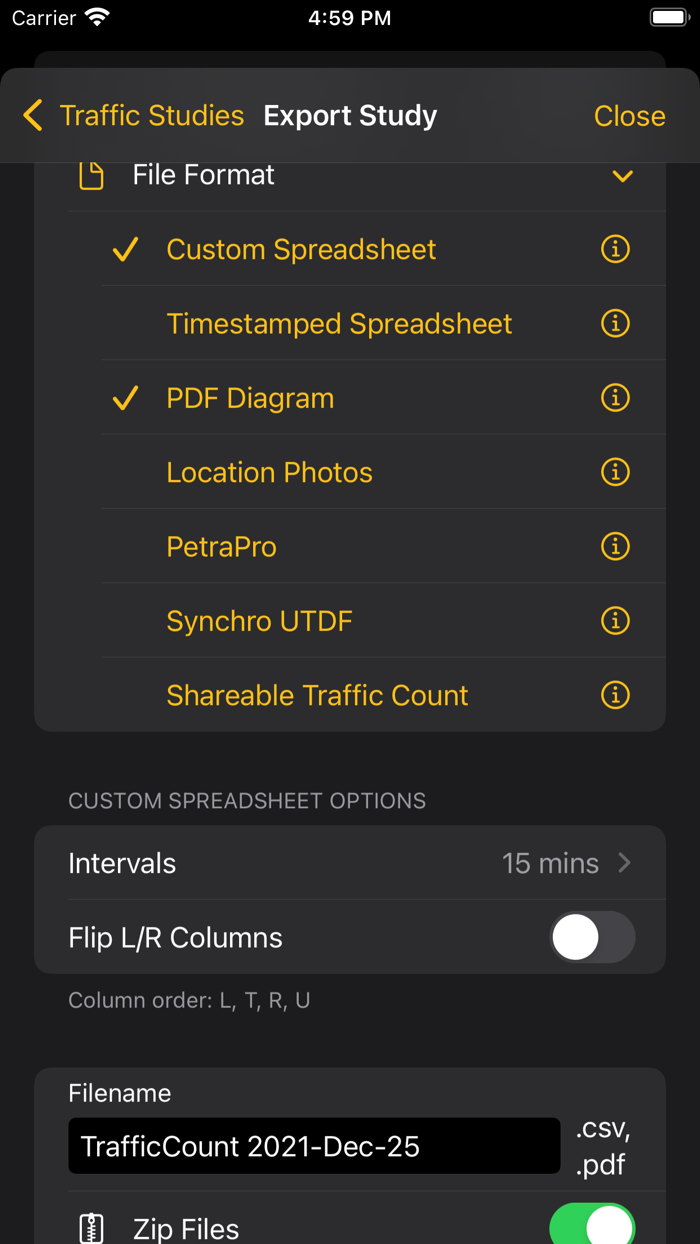This screenshot has width=700, height=1244.
Task: Collapse the File Format section
Action: pyautogui.click(x=622, y=175)
